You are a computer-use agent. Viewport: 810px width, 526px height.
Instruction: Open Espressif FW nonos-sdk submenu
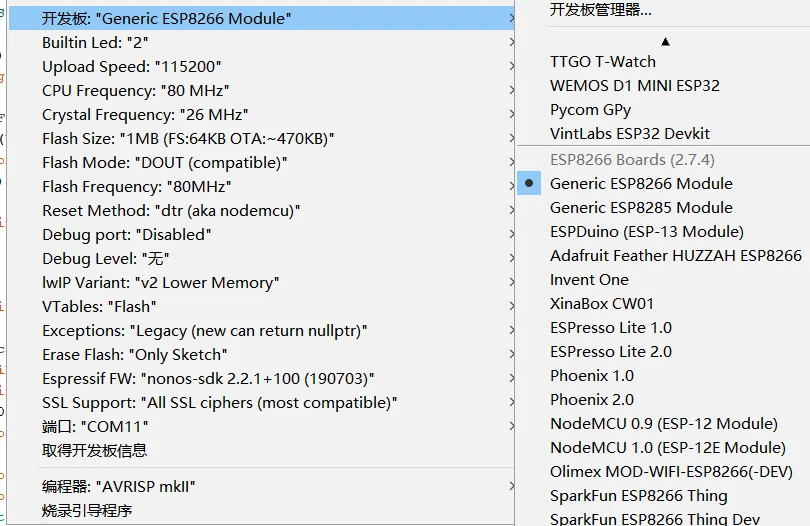tap(261, 379)
